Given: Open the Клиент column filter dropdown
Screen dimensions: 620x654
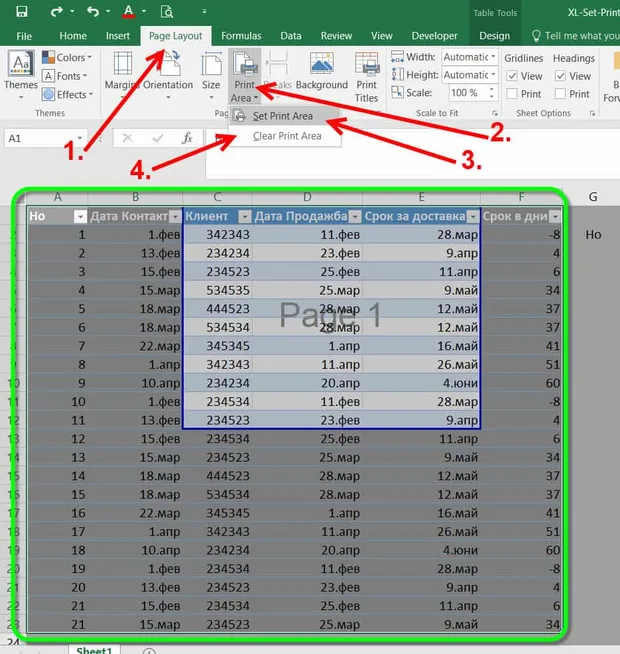Looking at the screenshot, I should click(x=245, y=216).
